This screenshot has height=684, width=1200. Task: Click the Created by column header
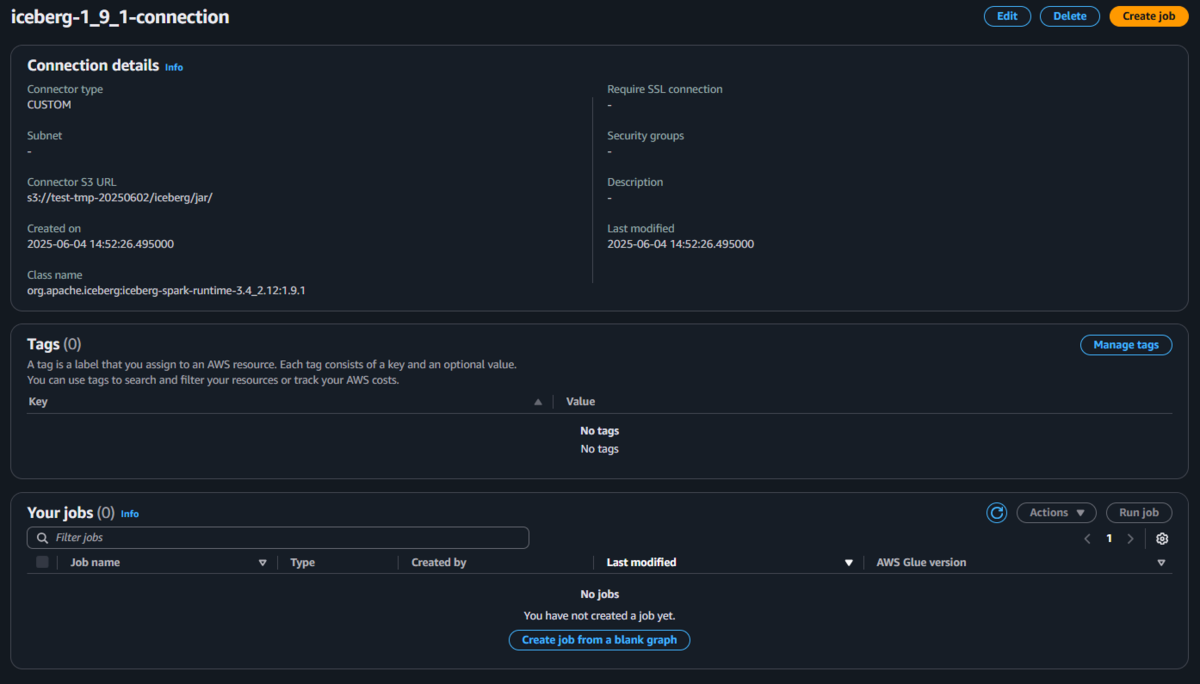pyautogui.click(x=439, y=563)
